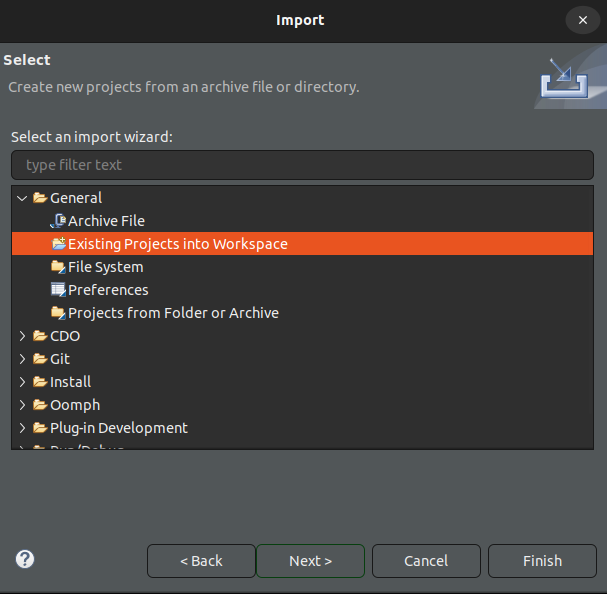Click the Finish button
607x594 pixels.
[x=542, y=561]
